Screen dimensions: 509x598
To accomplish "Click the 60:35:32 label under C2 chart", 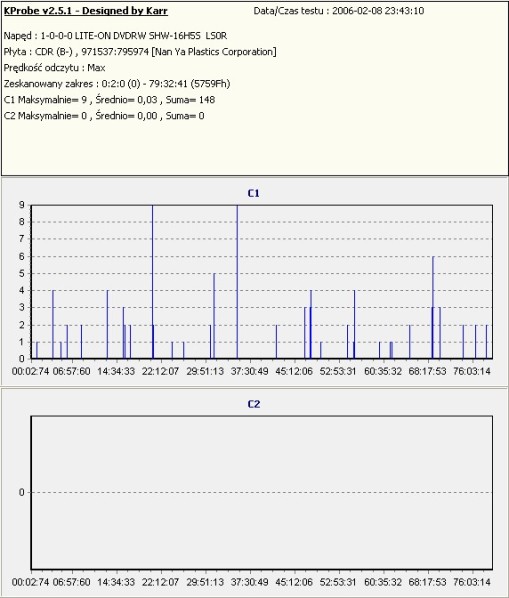I will (x=383, y=582).
